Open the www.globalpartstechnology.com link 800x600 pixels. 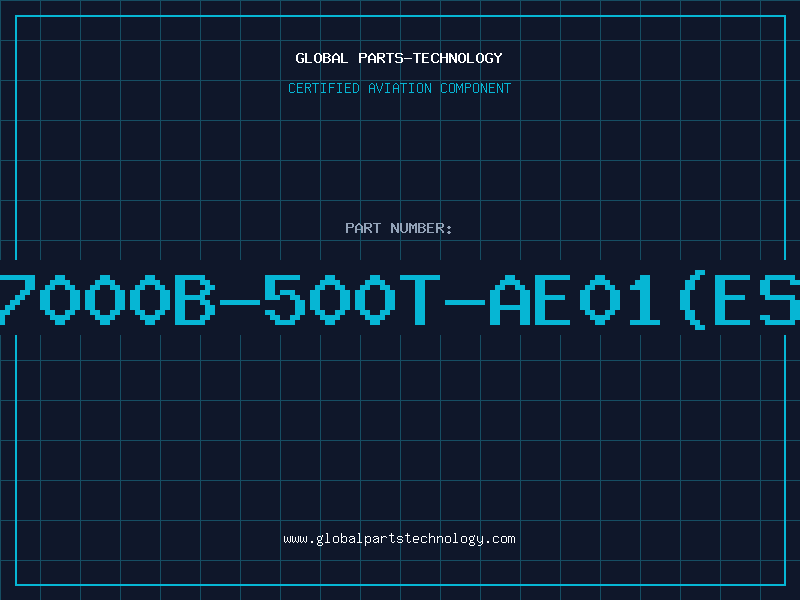click(399, 539)
